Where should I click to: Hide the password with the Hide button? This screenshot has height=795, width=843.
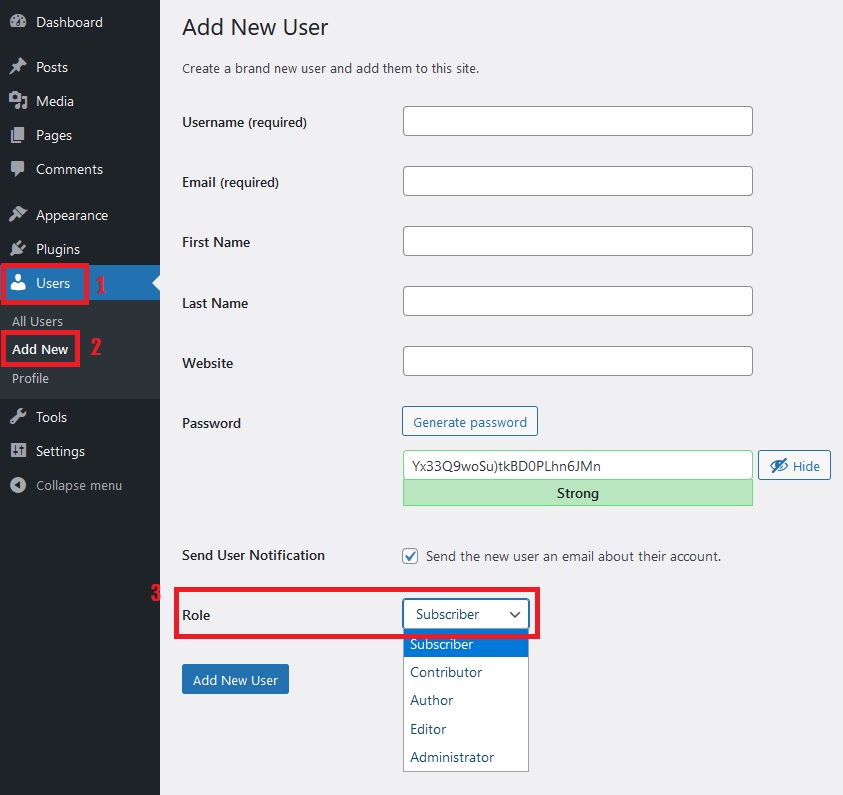tap(794, 466)
